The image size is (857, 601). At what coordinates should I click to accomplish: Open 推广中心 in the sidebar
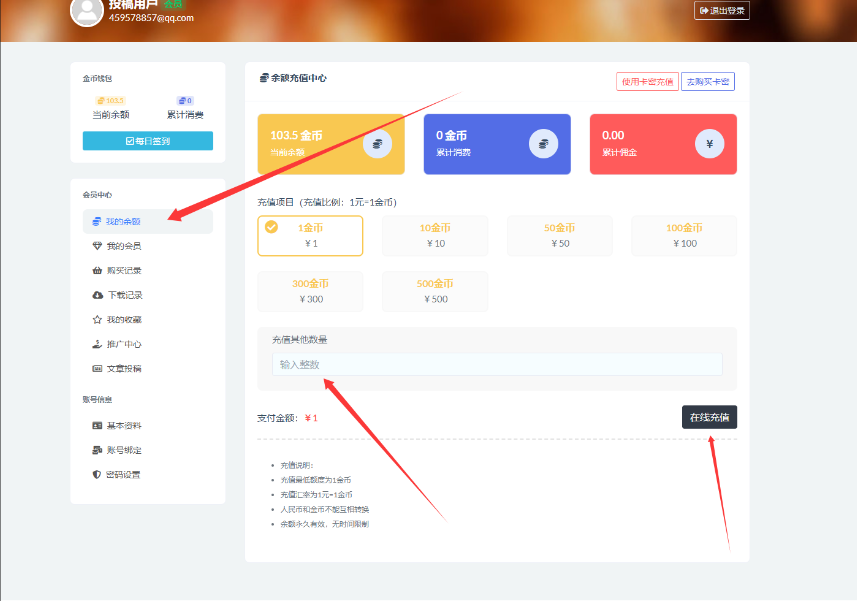click(x=123, y=344)
